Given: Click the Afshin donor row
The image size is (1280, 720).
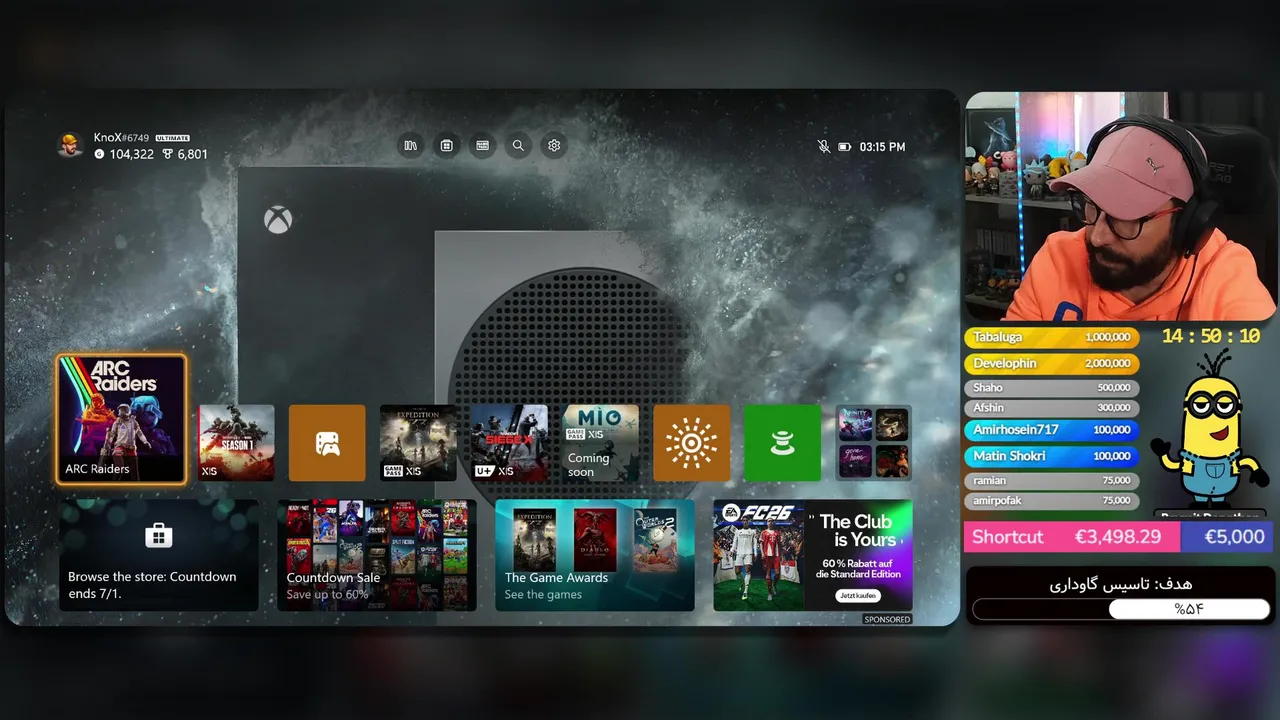Looking at the screenshot, I should (x=1052, y=408).
